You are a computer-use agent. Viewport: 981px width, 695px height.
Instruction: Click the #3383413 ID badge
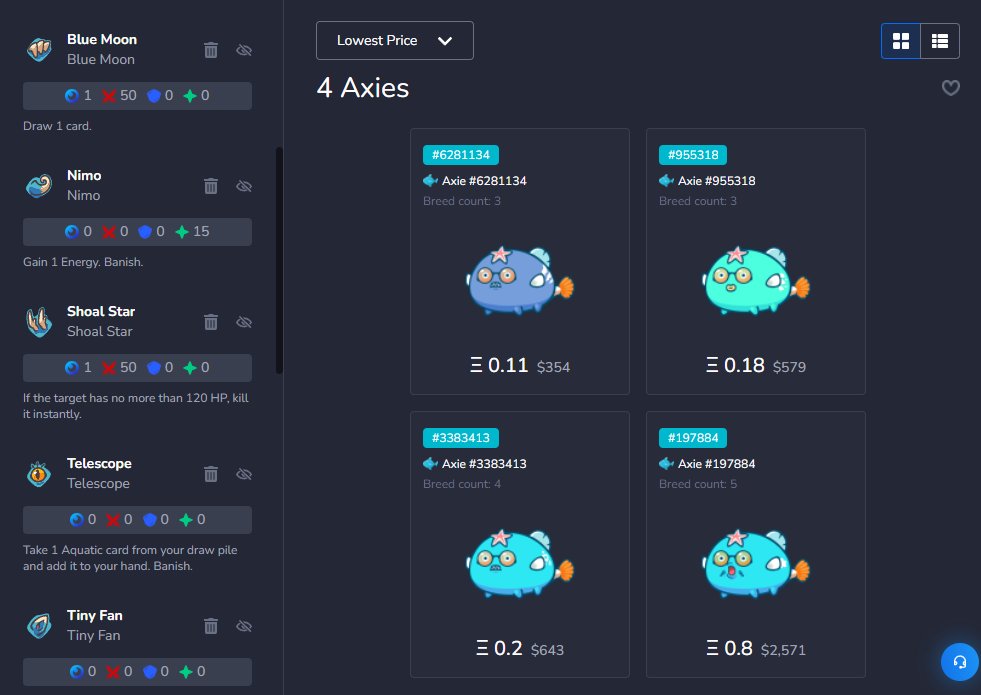click(x=460, y=437)
